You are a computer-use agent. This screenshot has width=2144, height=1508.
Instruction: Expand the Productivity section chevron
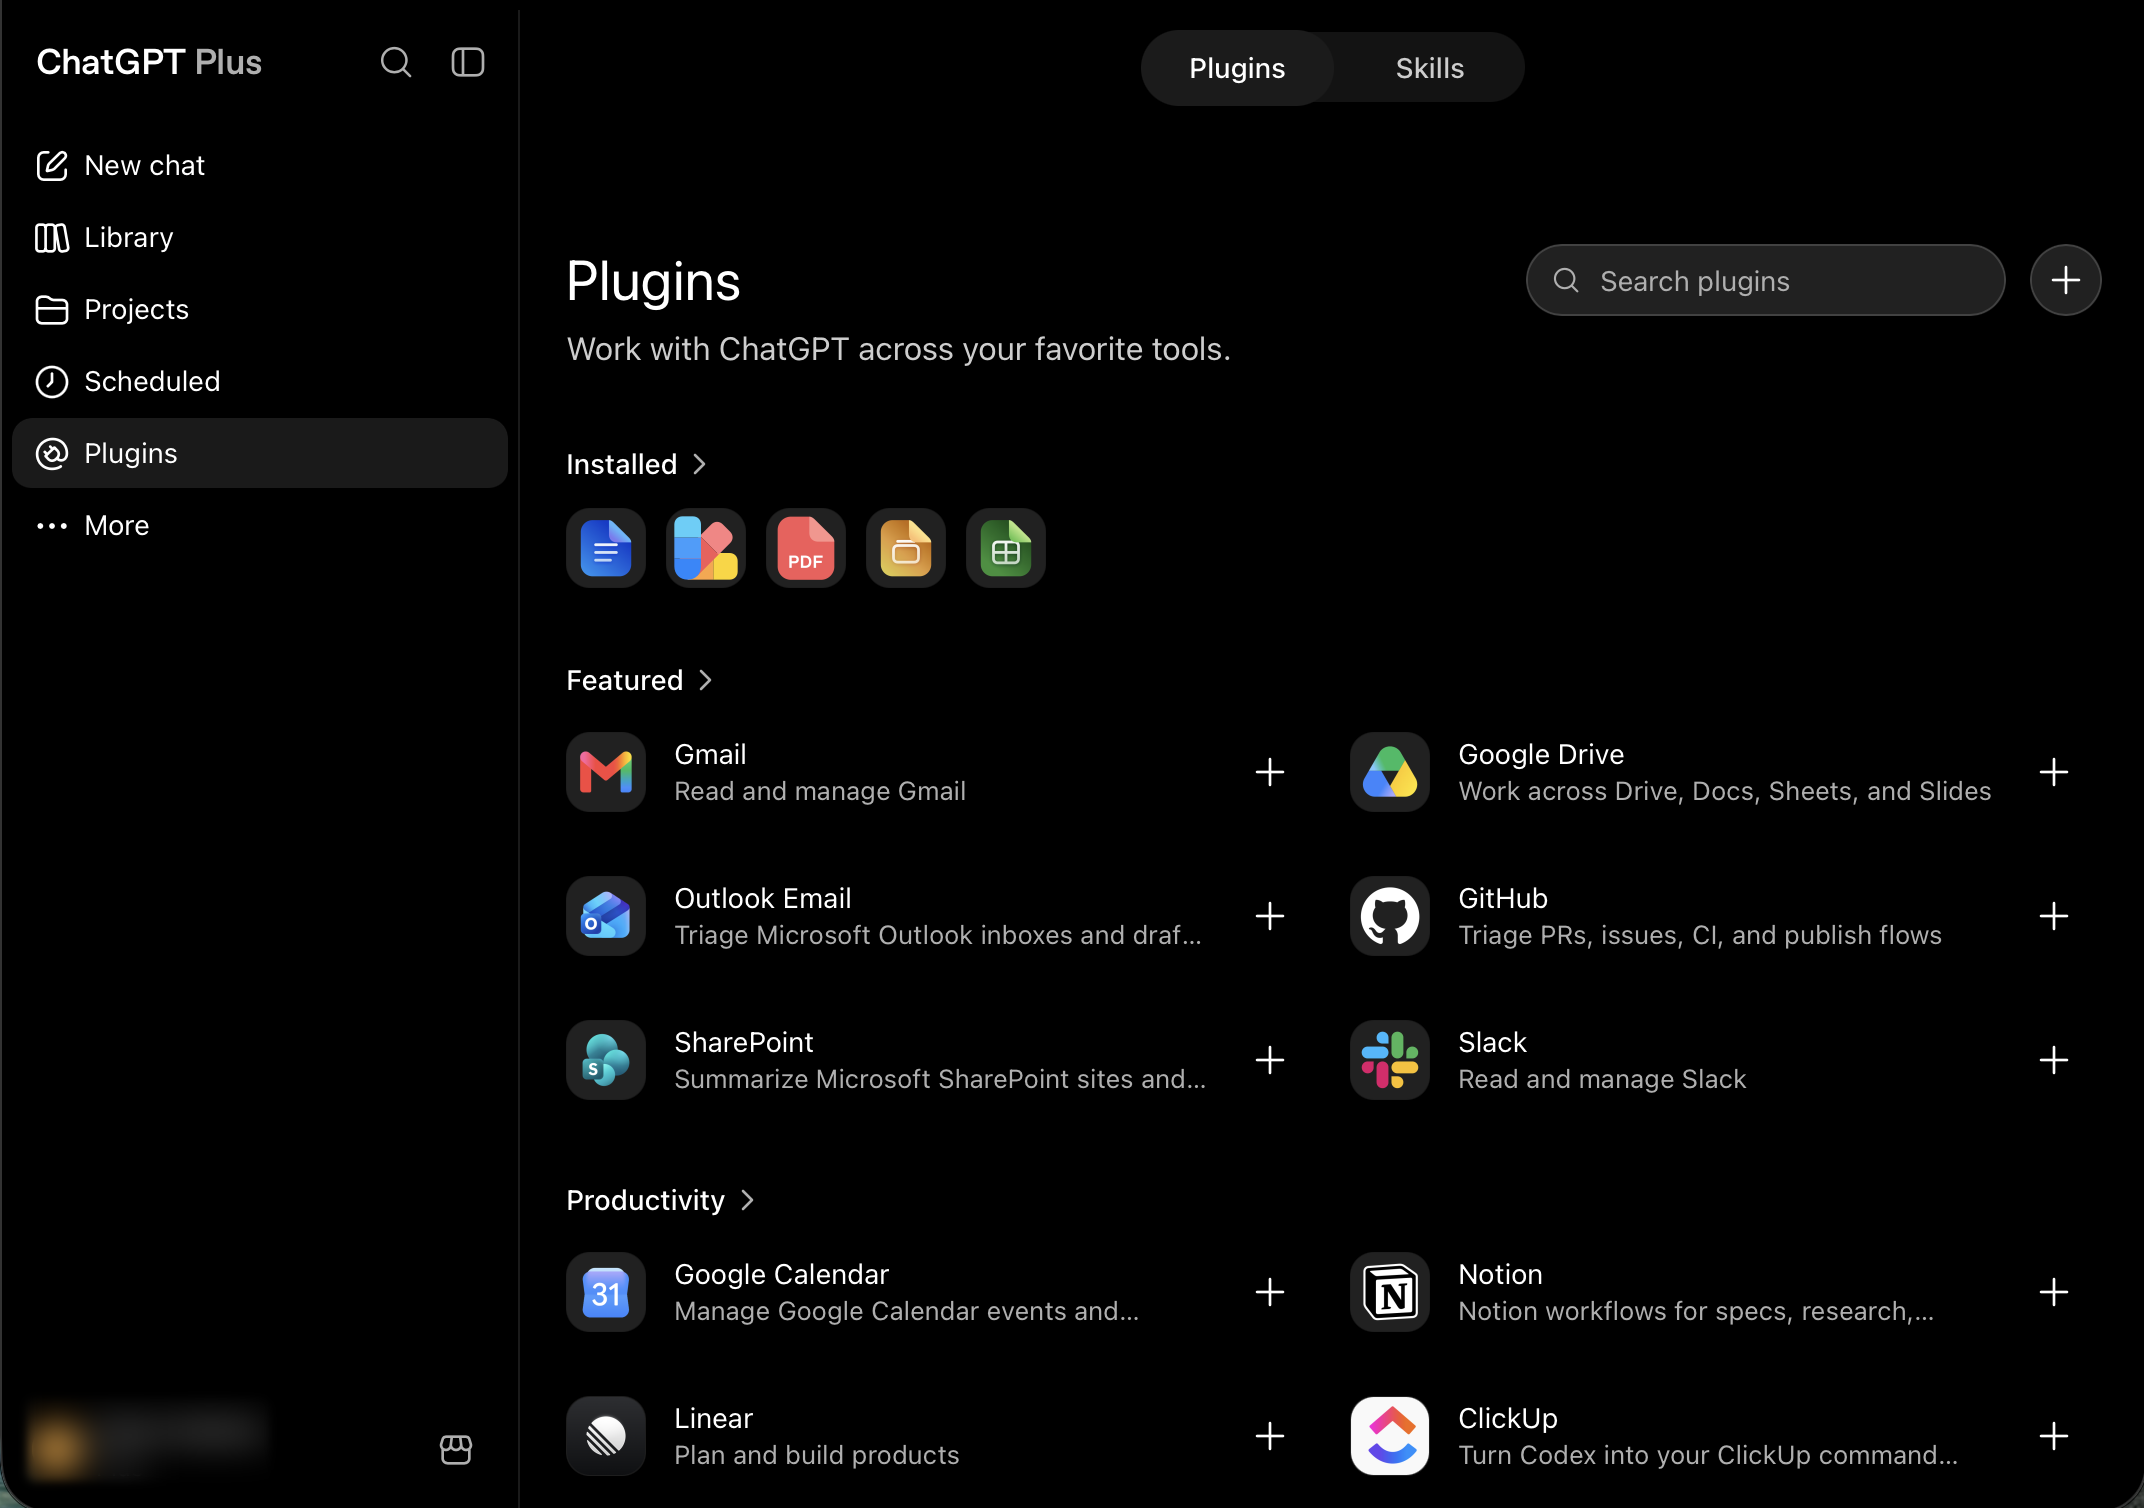pyautogui.click(x=747, y=1200)
